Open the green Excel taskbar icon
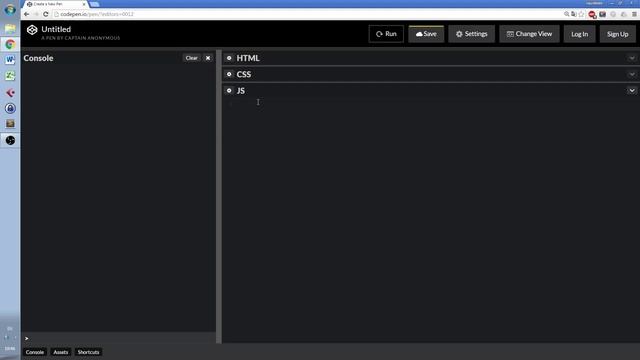Viewport: 640px width, 360px height. (x=10, y=76)
